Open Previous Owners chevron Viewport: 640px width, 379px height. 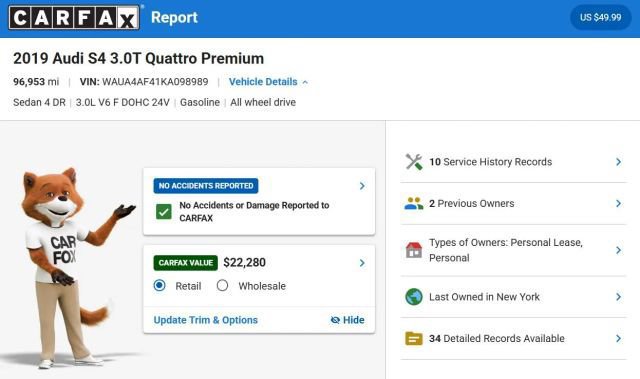tap(619, 204)
